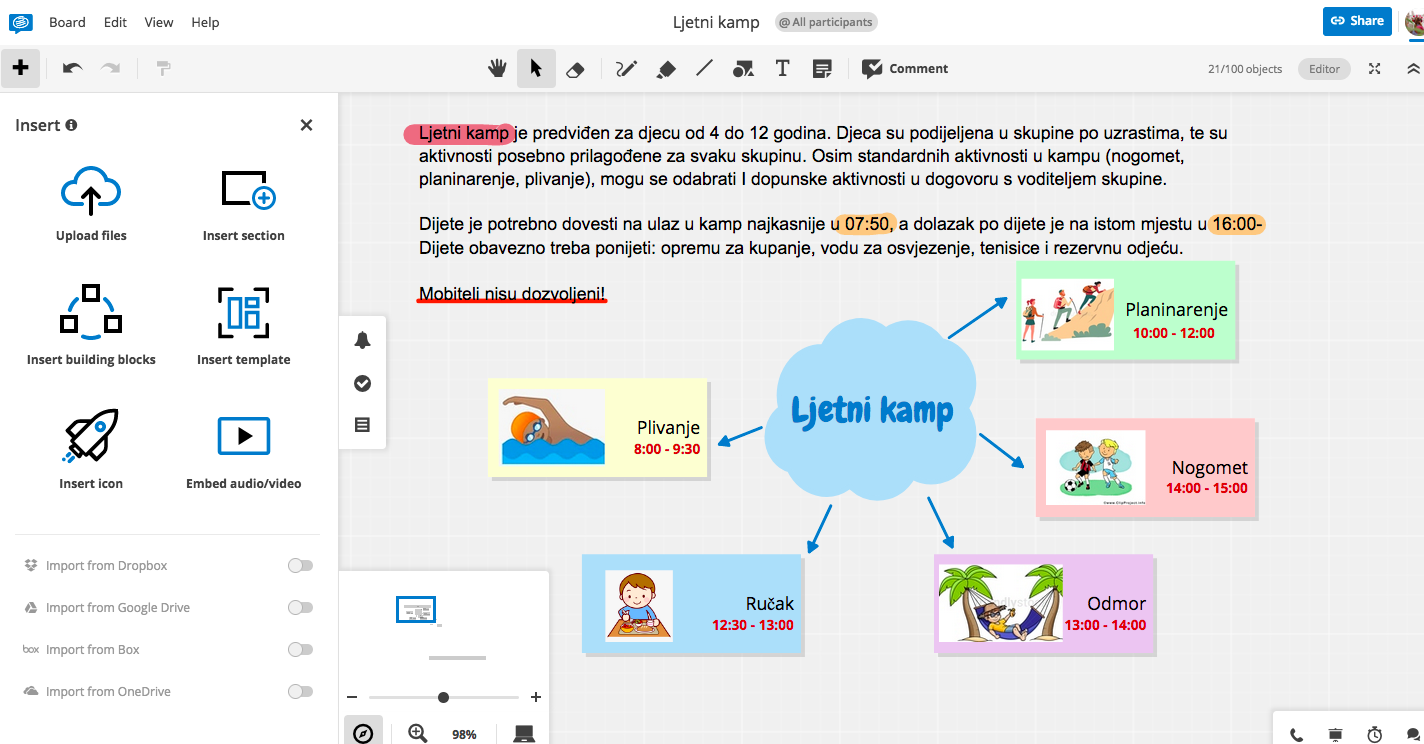Screen dimensions: 1424x744
Task: Adjust the zoom level slider
Action: click(x=443, y=697)
